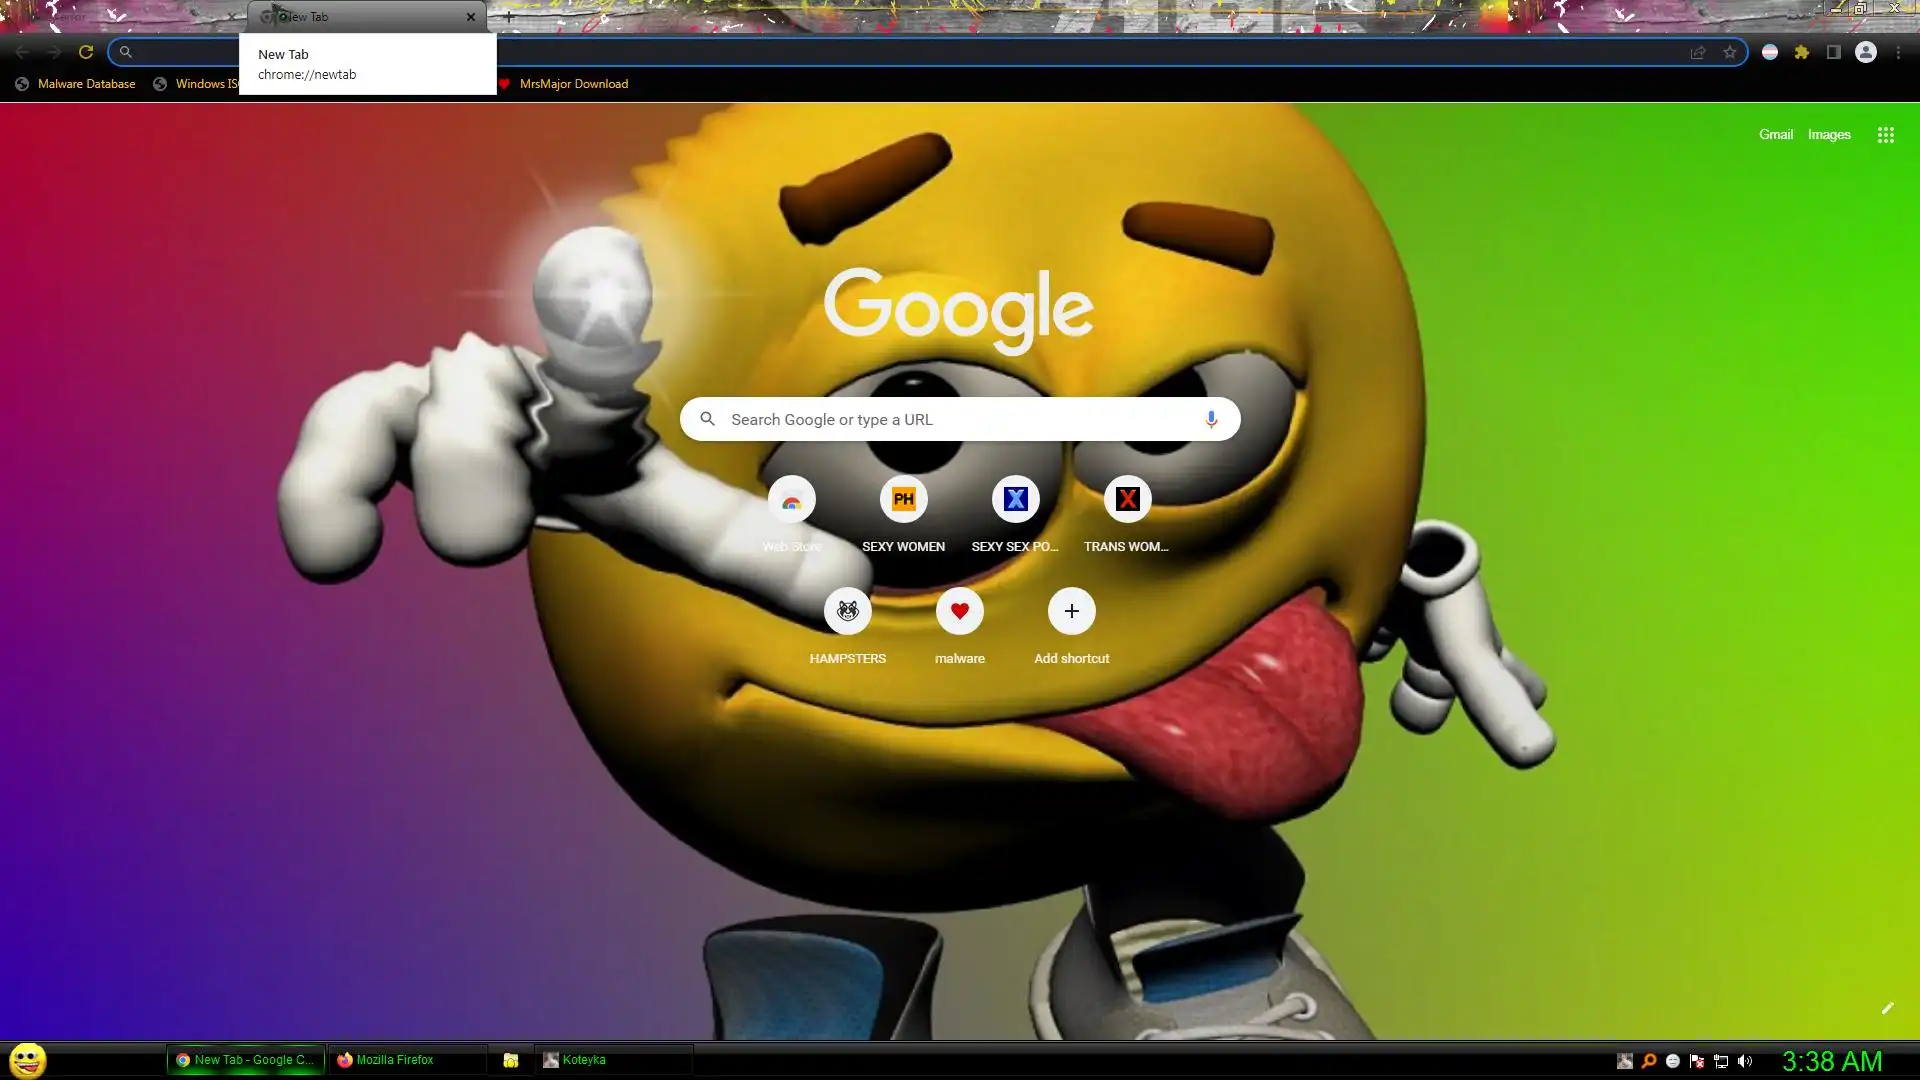Open the profile avatar menu
Screen dimensions: 1920x1080
[1865, 52]
